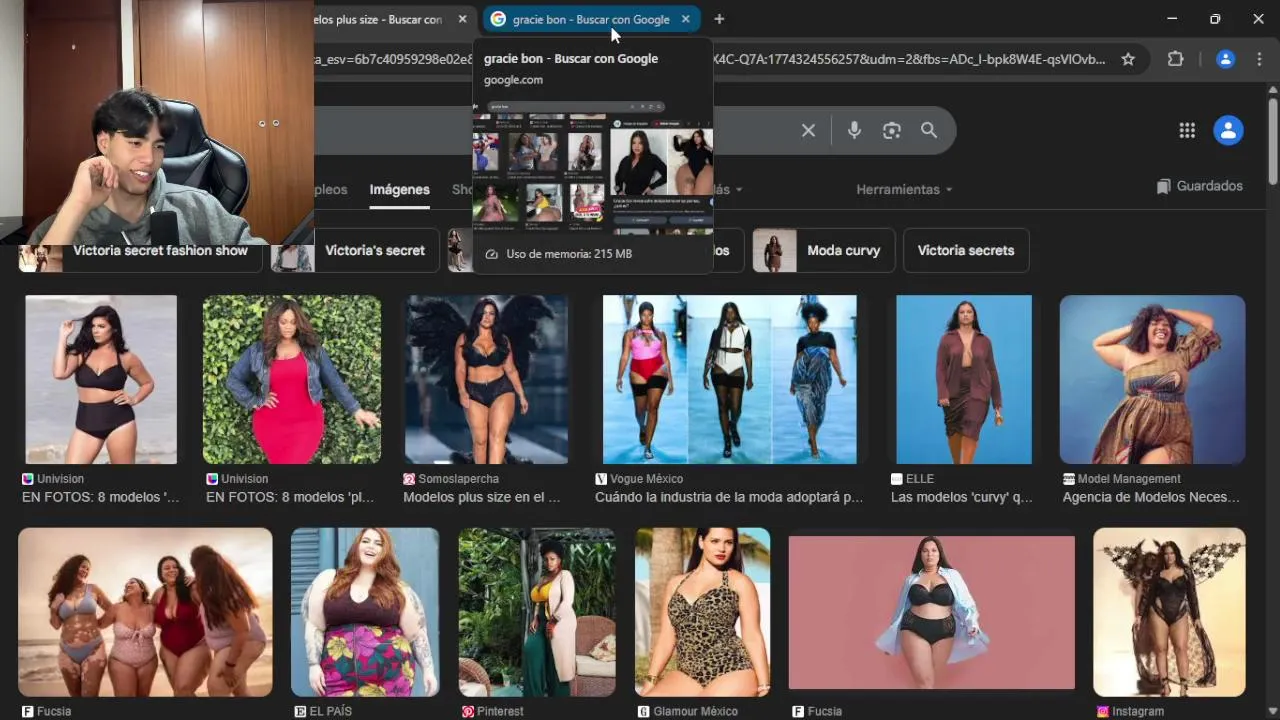
Task: Search by image with Google Lens icon
Action: point(892,130)
